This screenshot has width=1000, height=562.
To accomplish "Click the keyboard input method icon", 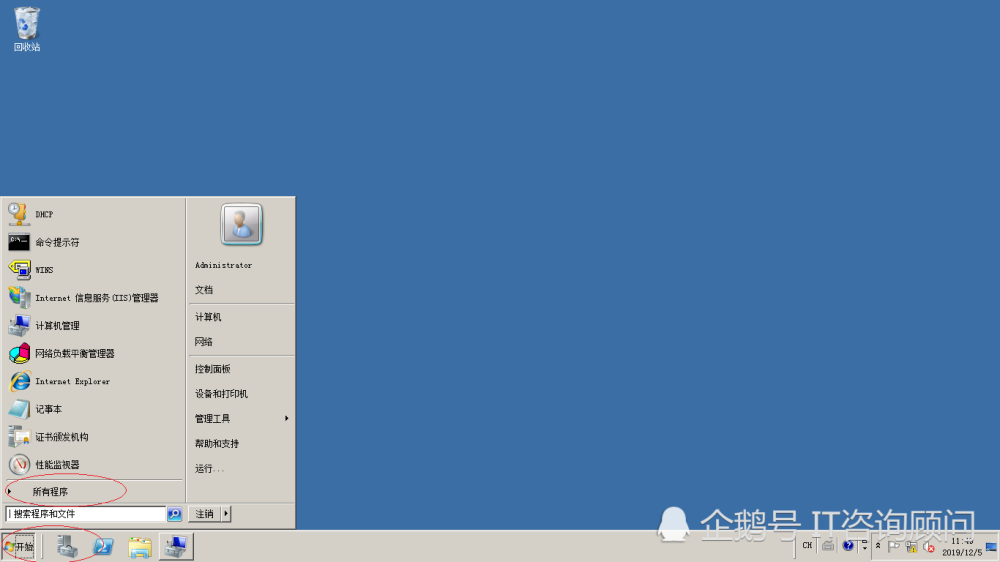I will pyautogui.click(x=828, y=545).
